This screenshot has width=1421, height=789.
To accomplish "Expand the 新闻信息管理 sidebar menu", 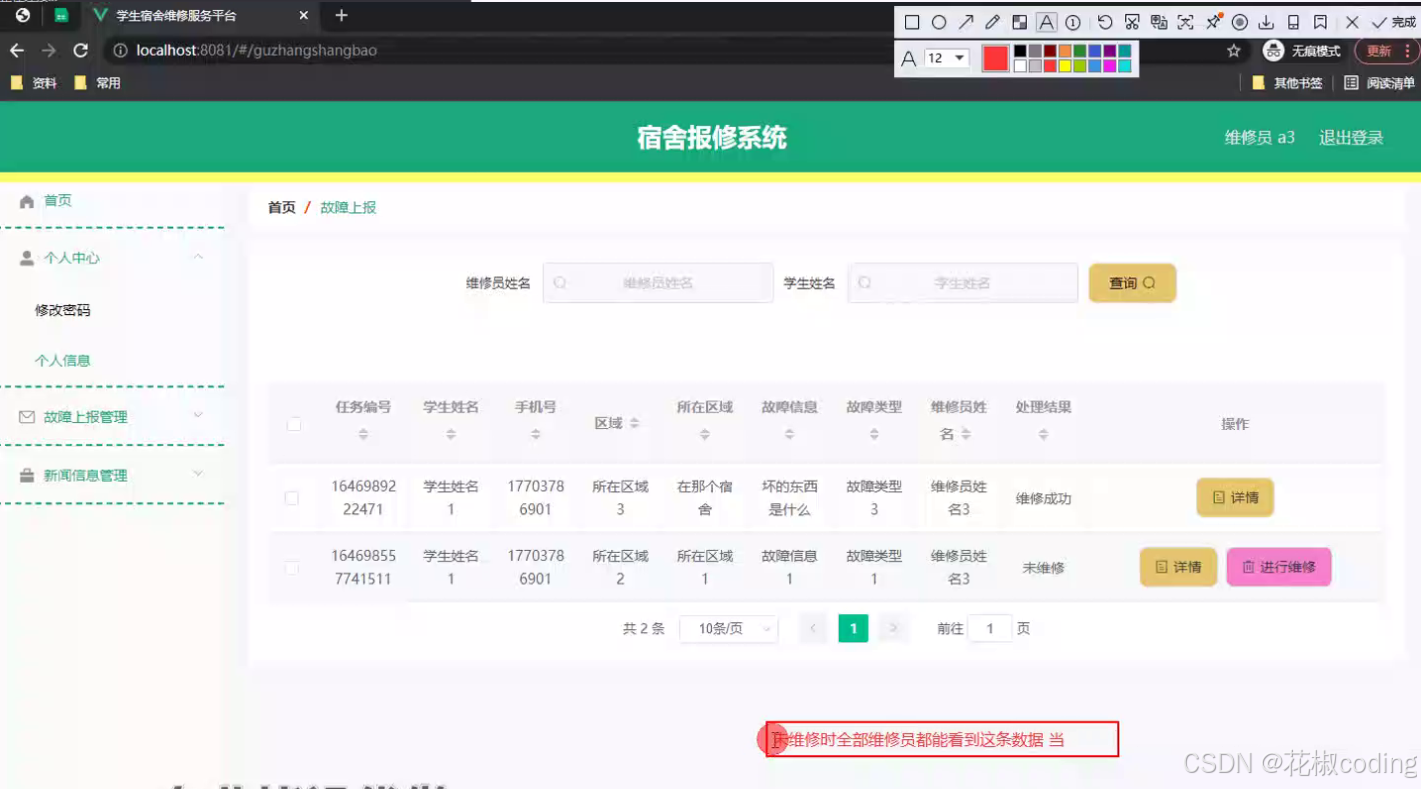I will [x=112, y=475].
